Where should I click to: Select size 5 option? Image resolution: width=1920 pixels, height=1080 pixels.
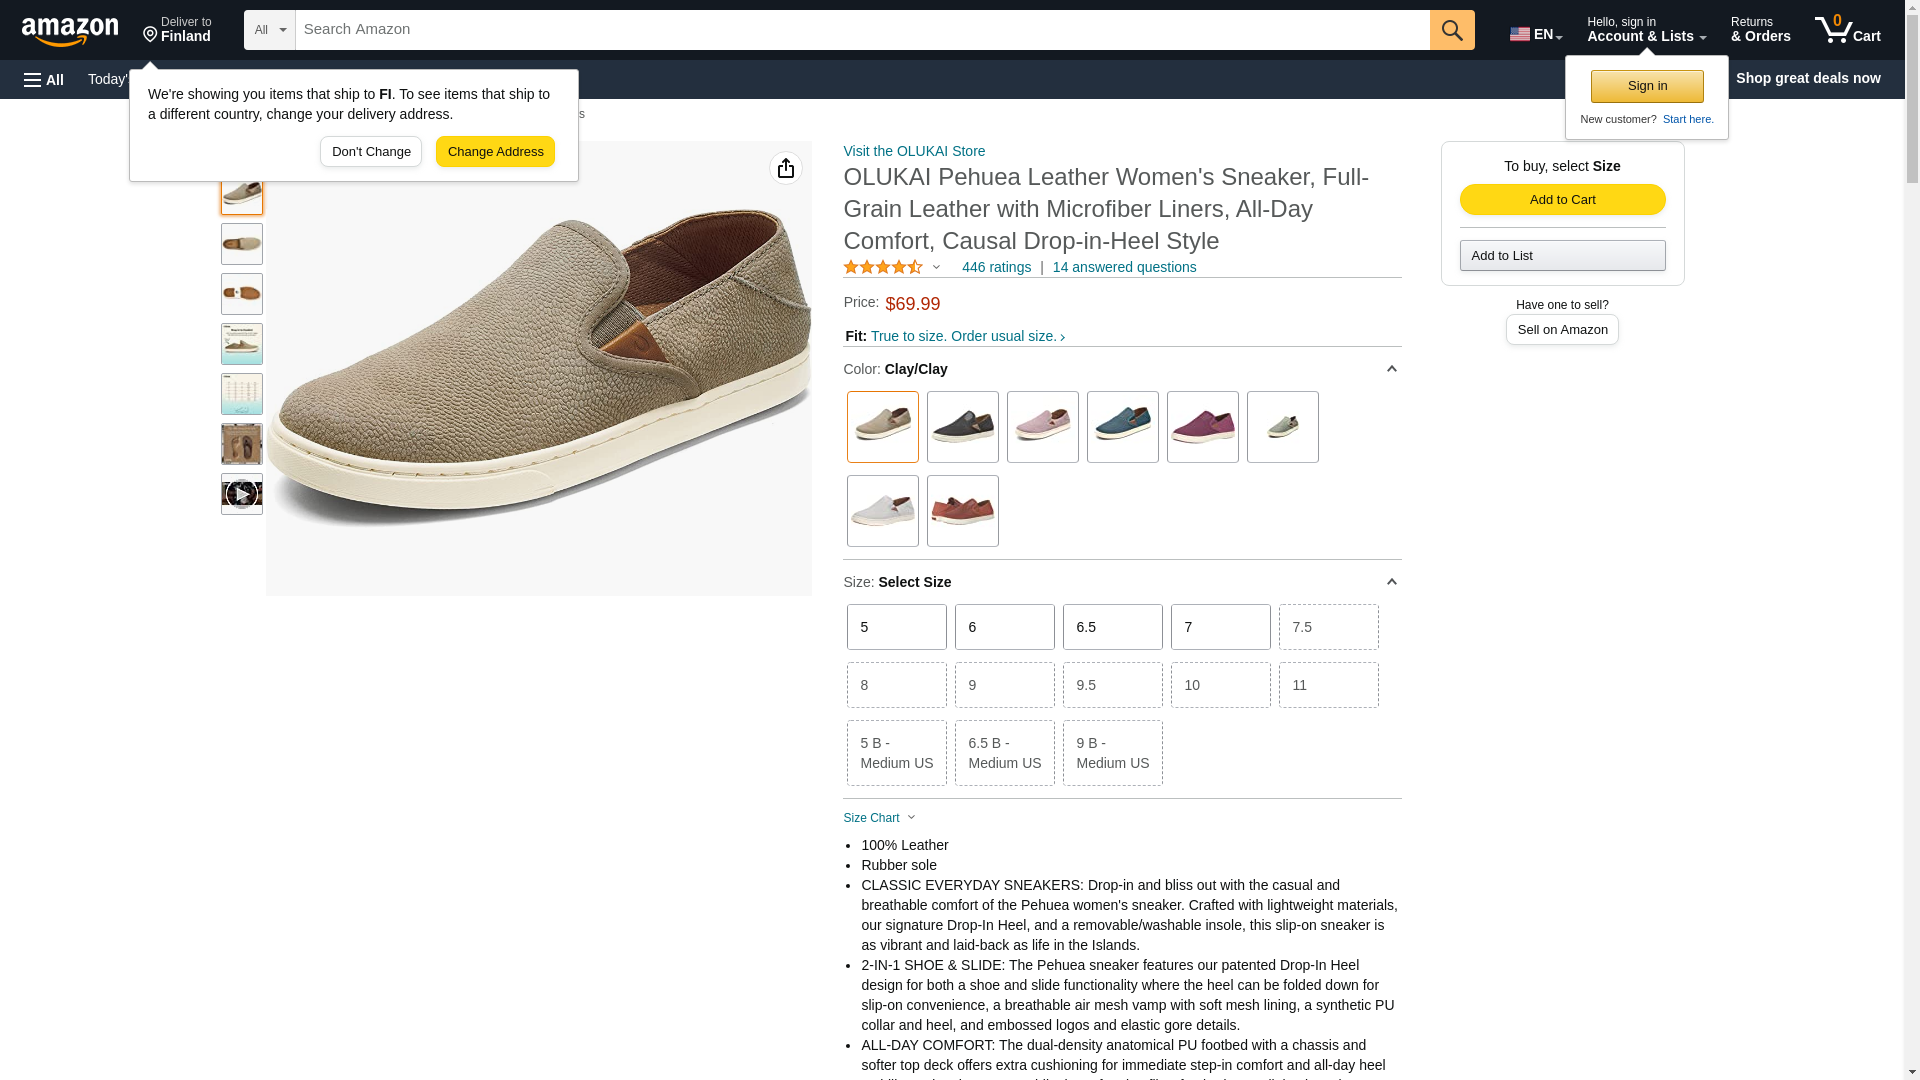tap(896, 627)
